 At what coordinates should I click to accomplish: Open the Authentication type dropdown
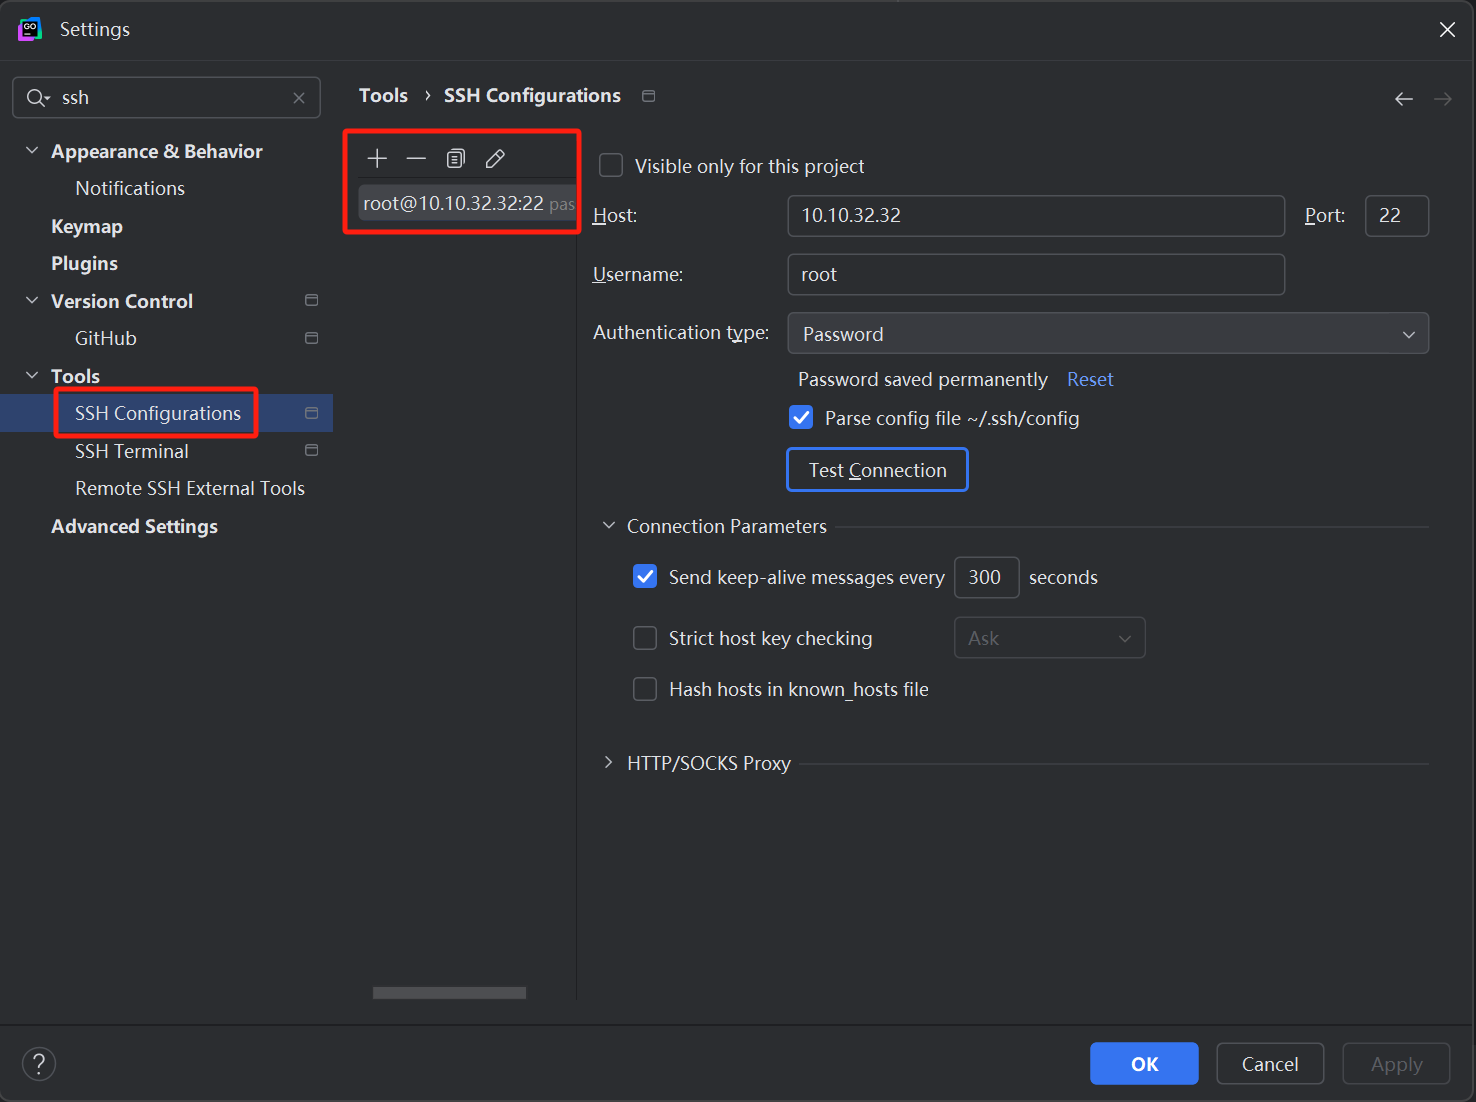pyautogui.click(x=1107, y=334)
